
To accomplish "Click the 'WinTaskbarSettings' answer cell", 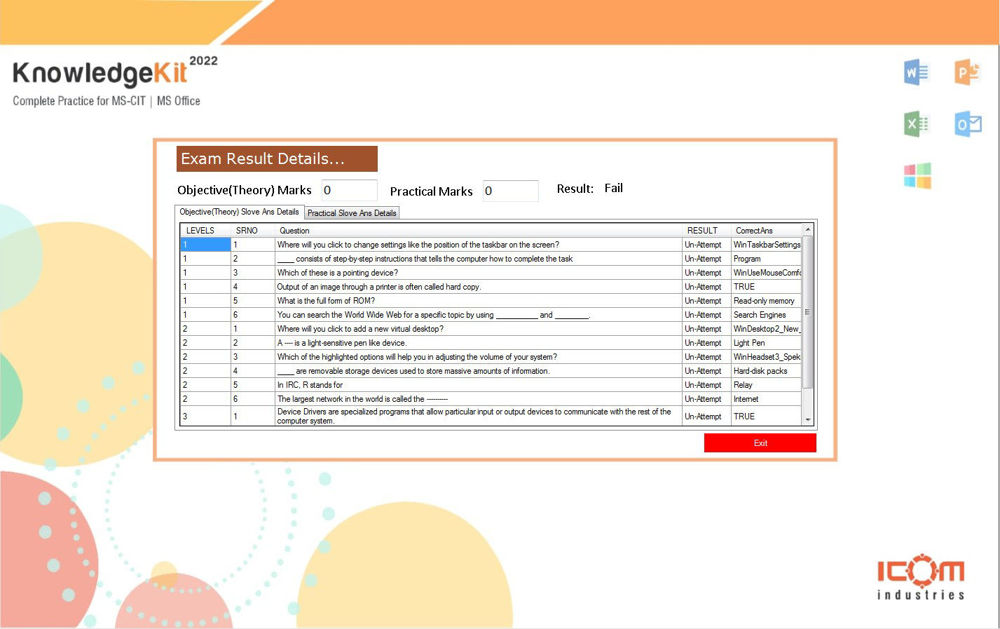I will pyautogui.click(x=766, y=244).
